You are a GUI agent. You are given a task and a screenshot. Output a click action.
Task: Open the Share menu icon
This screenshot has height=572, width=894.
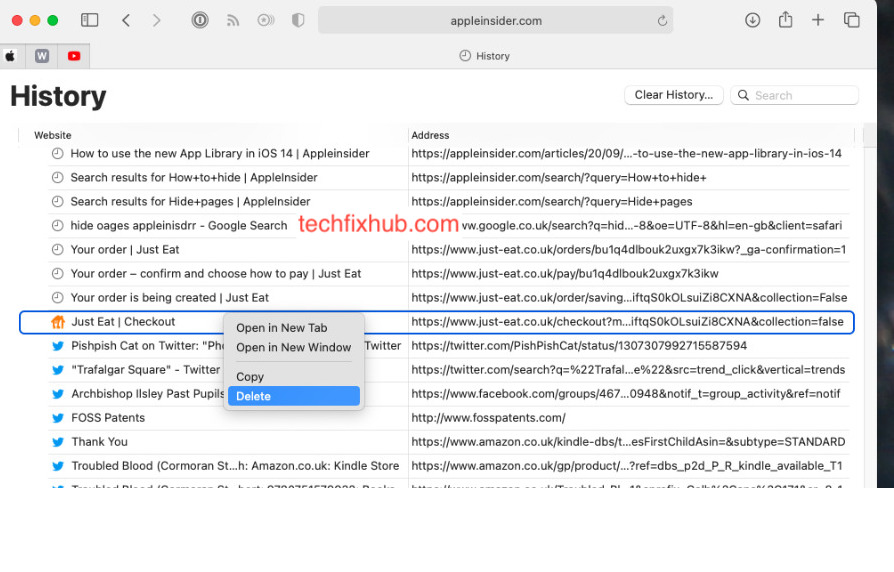click(785, 20)
